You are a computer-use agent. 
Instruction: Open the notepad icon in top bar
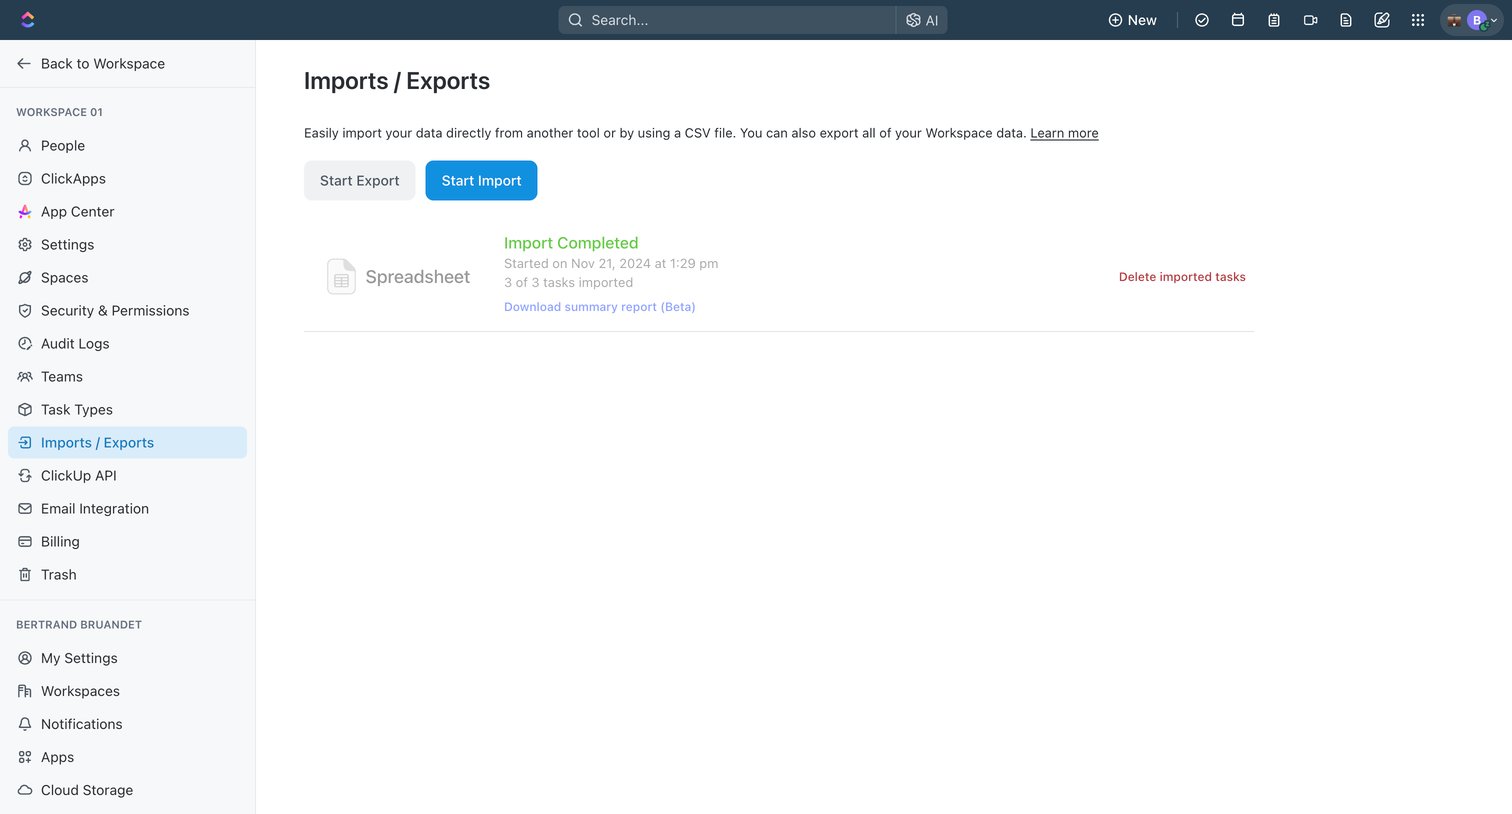click(1274, 20)
